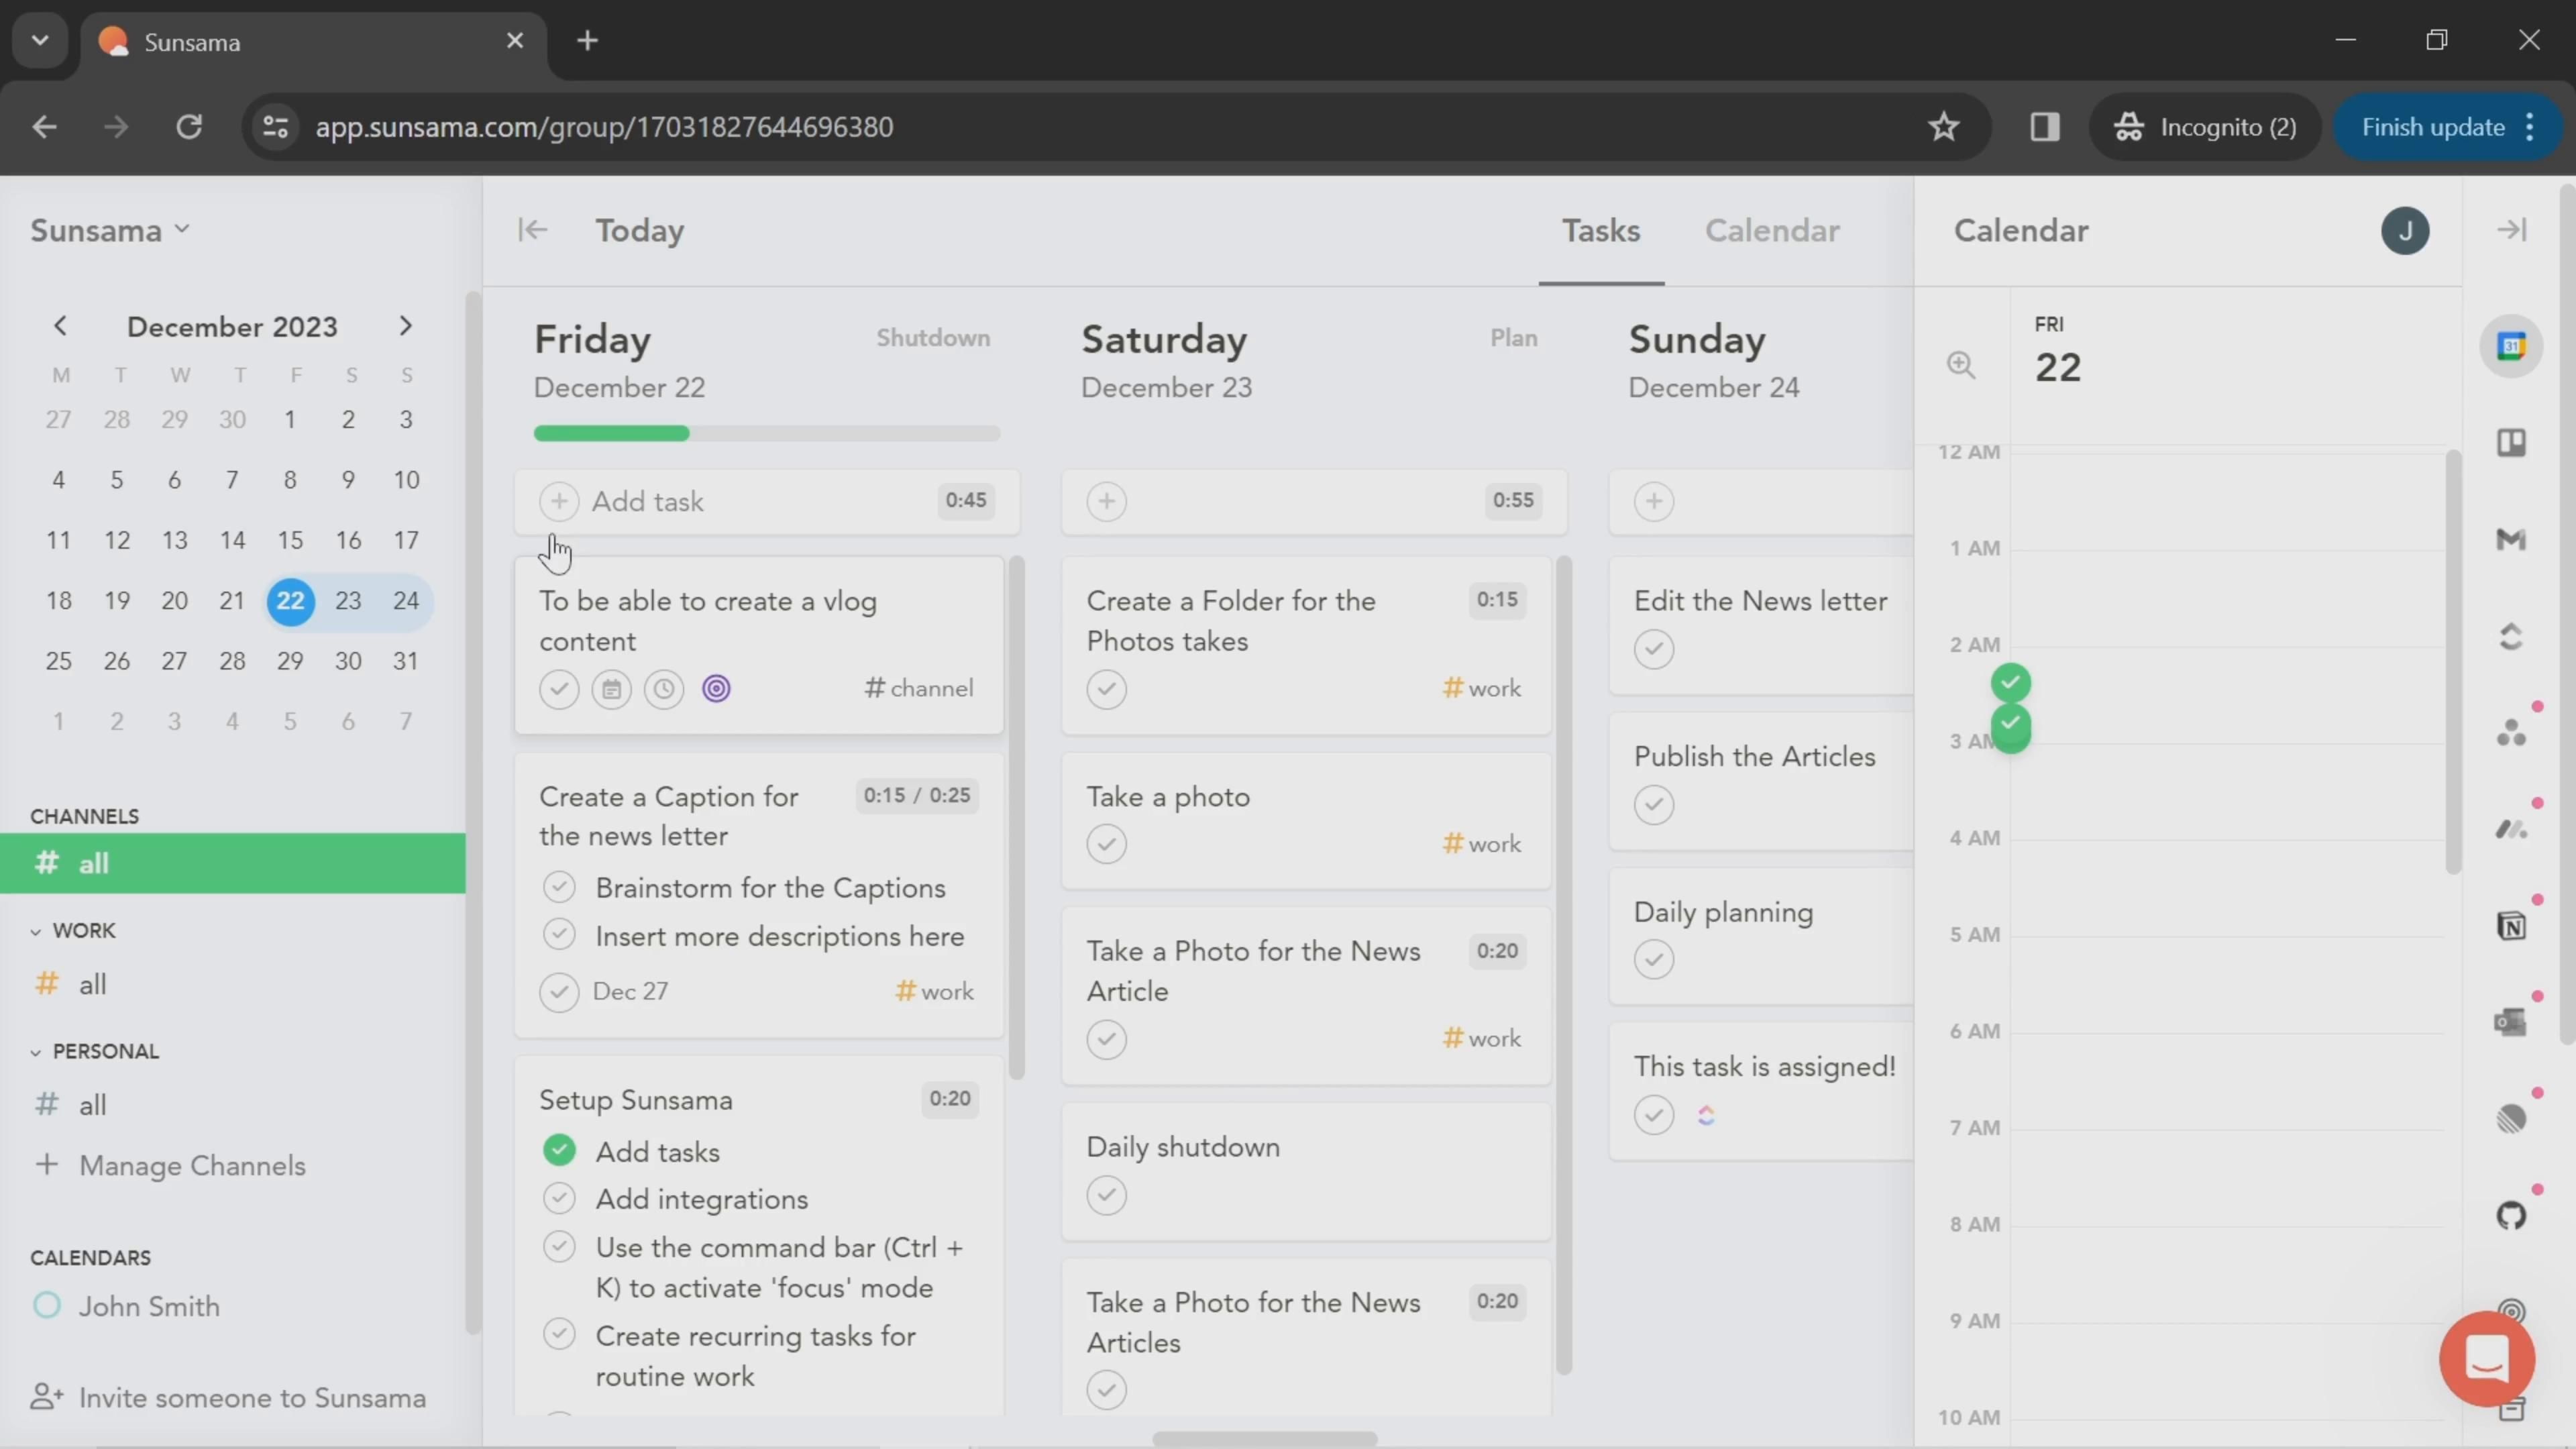Select the Tasks tab
2576x1449 pixels.
(x=1600, y=231)
